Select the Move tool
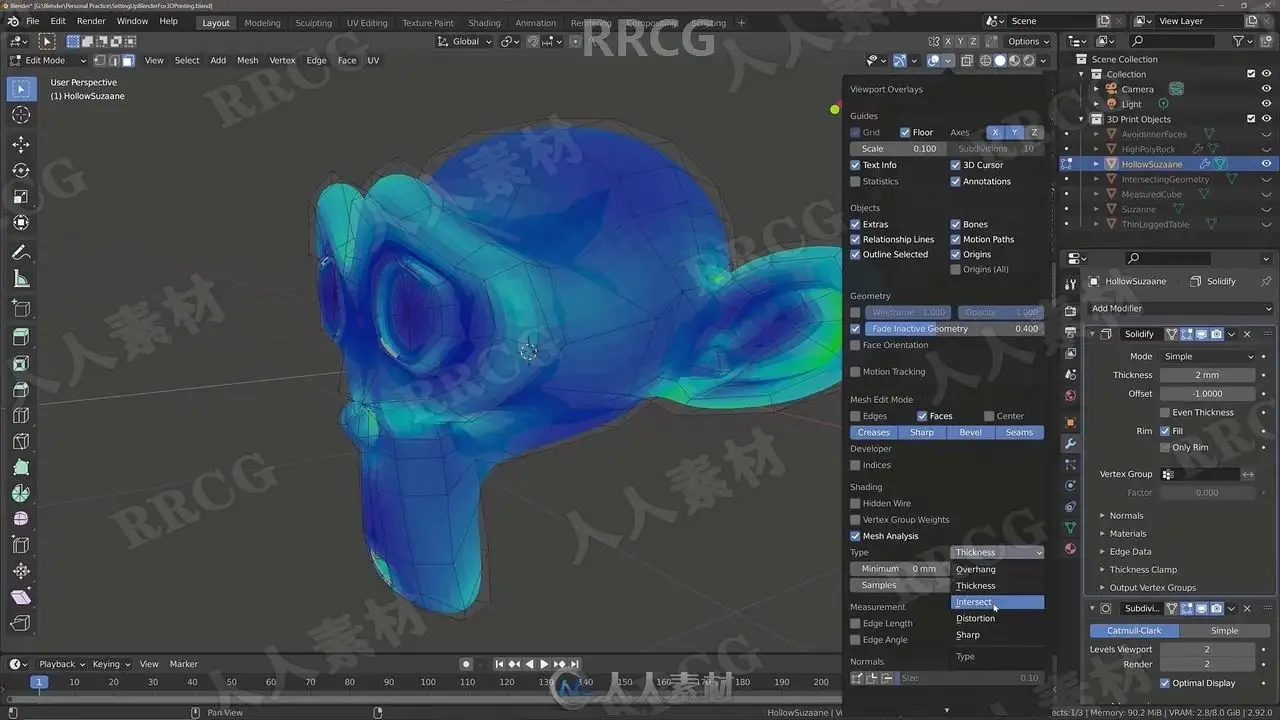 21,145
